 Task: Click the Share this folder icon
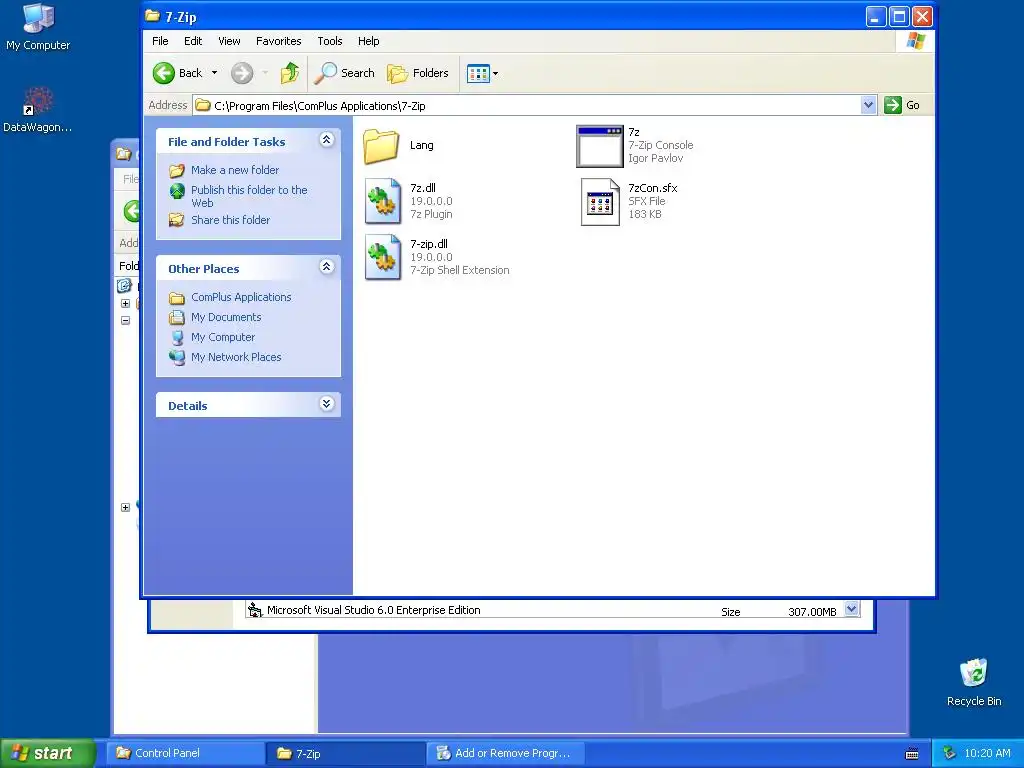coord(176,220)
